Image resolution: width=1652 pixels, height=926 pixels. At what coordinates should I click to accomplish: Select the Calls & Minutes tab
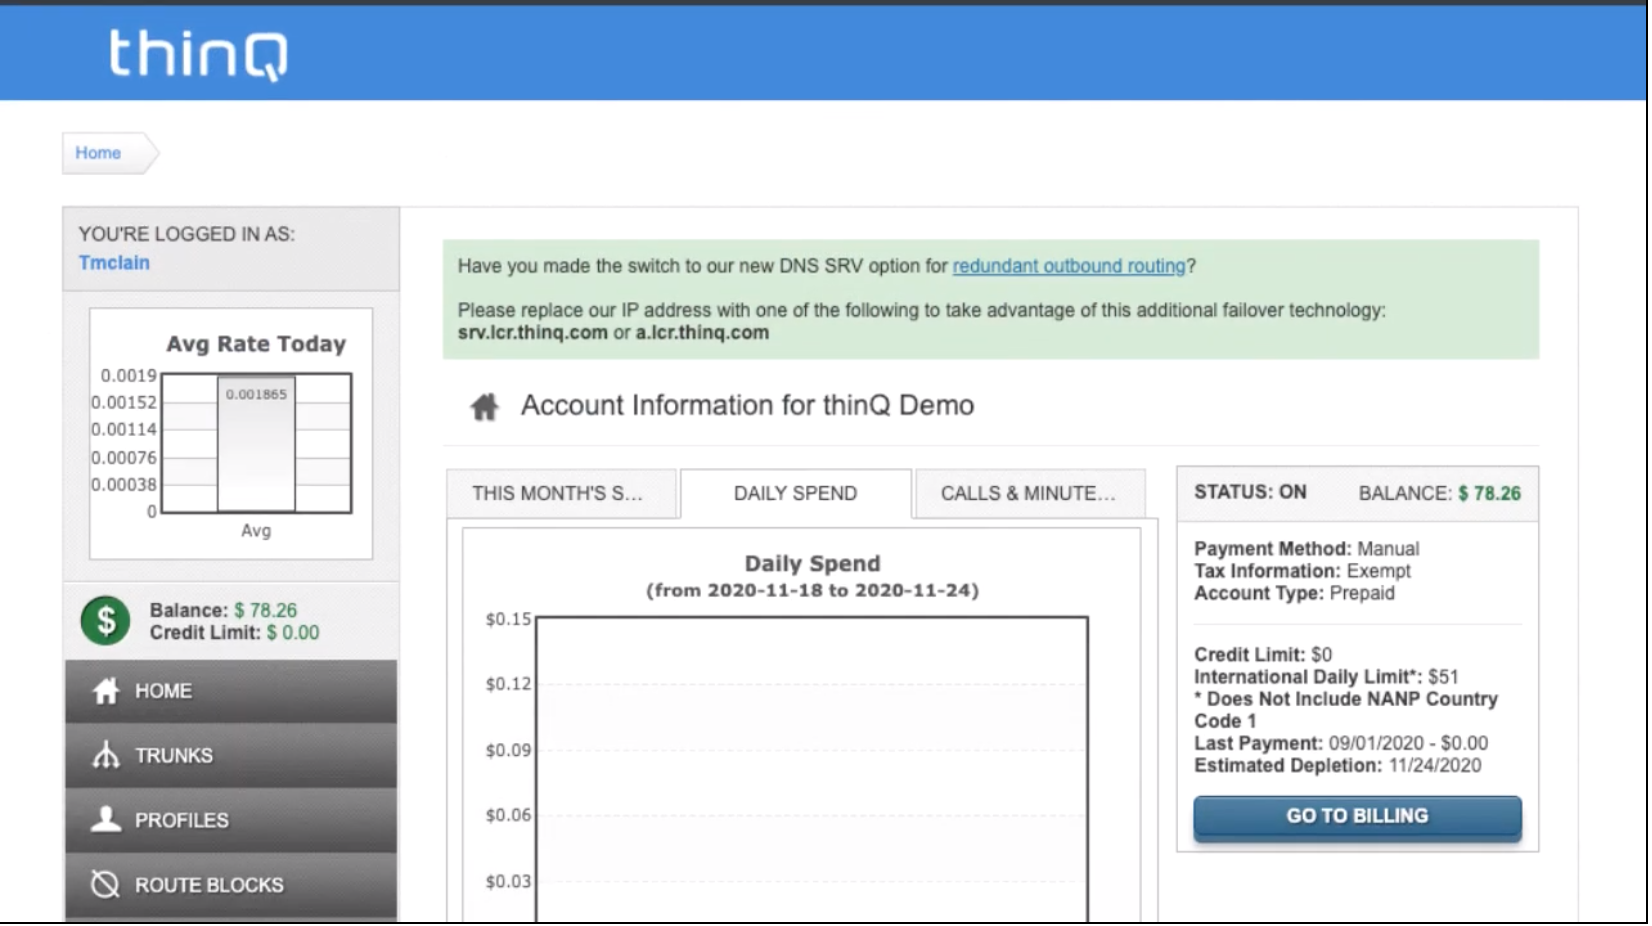[x=1028, y=494]
